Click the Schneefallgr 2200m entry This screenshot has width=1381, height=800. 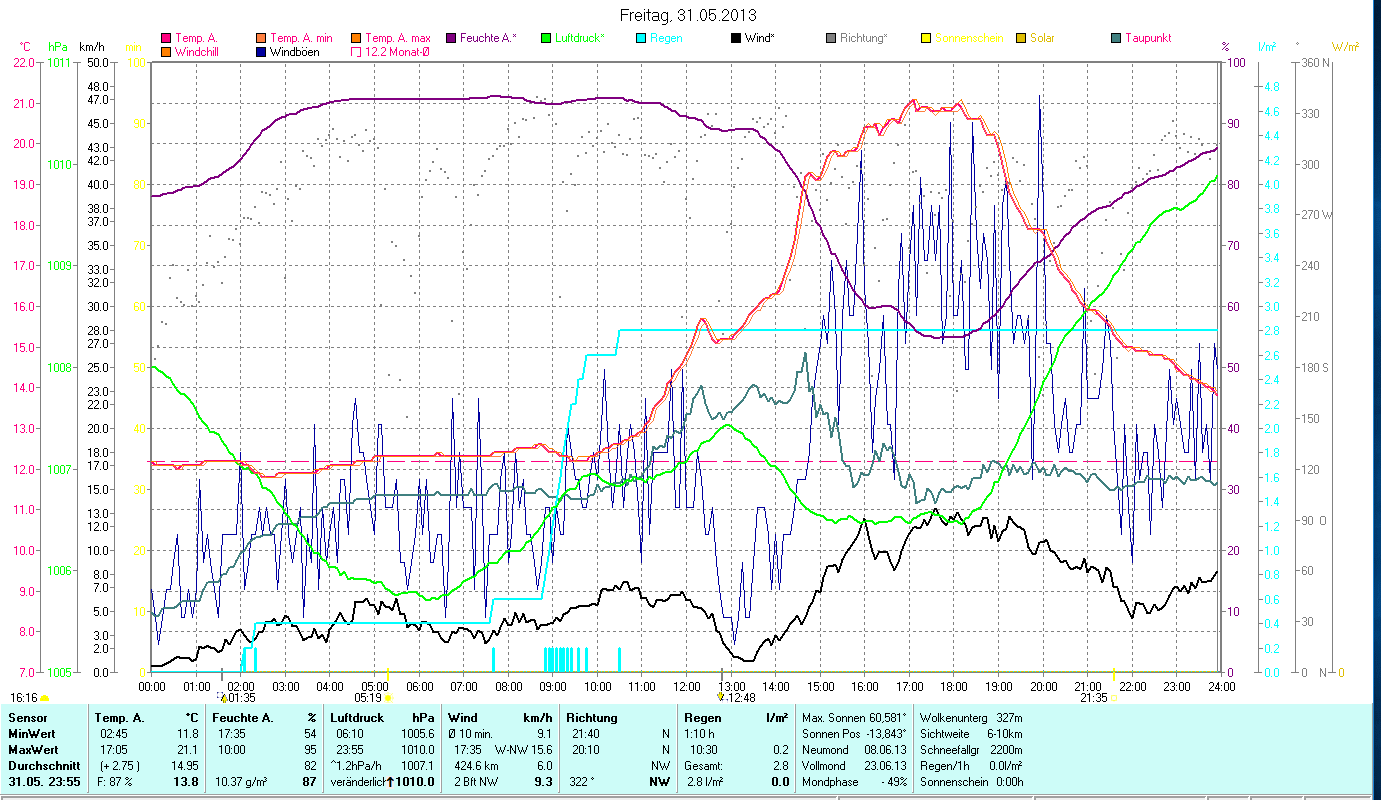tap(970, 750)
